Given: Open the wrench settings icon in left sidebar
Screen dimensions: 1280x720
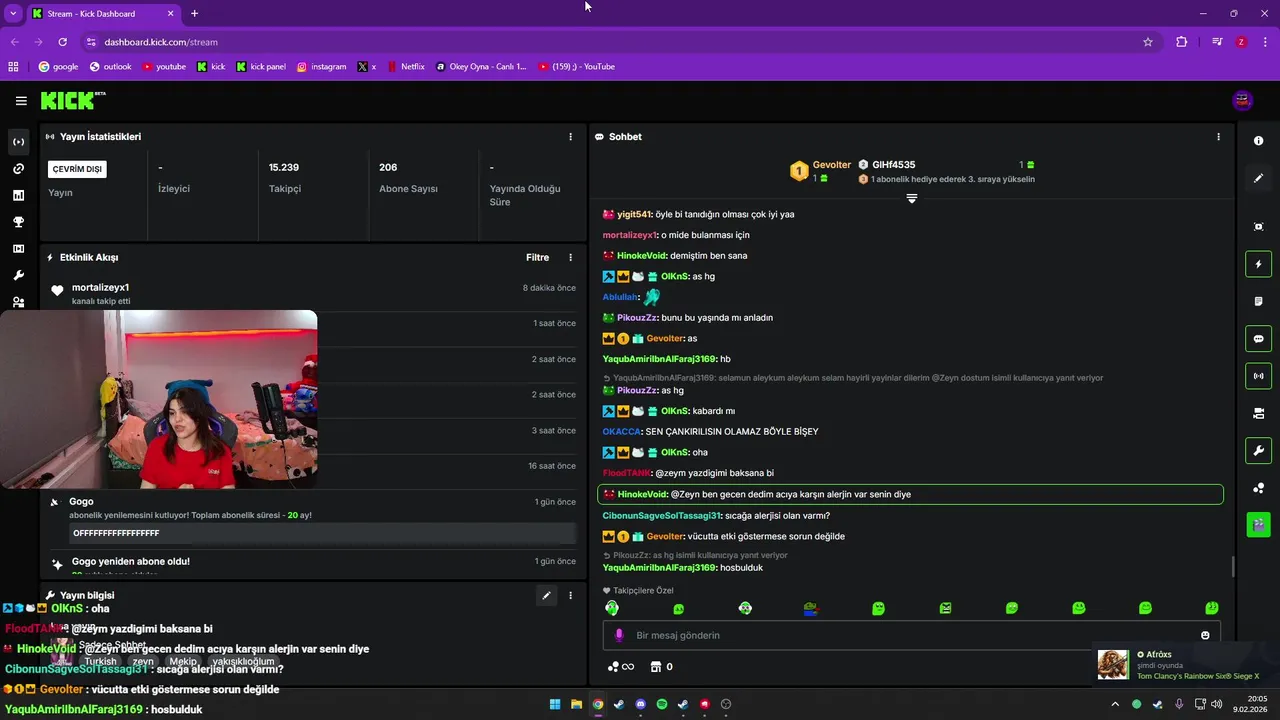Looking at the screenshot, I should tap(18, 275).
